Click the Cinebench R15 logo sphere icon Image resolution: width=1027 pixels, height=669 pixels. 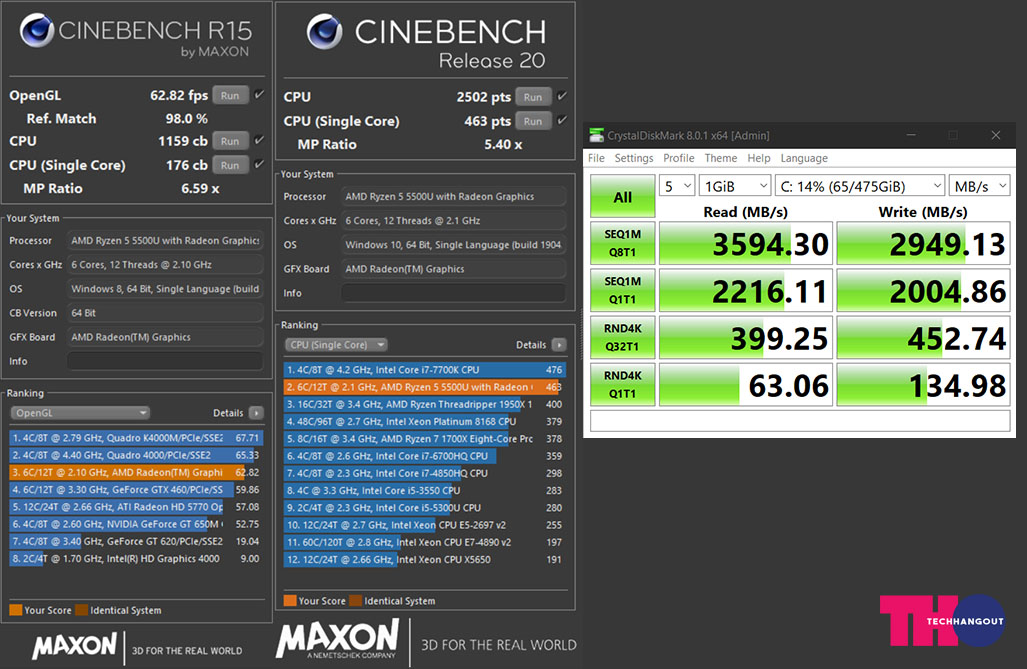point(37,29)
